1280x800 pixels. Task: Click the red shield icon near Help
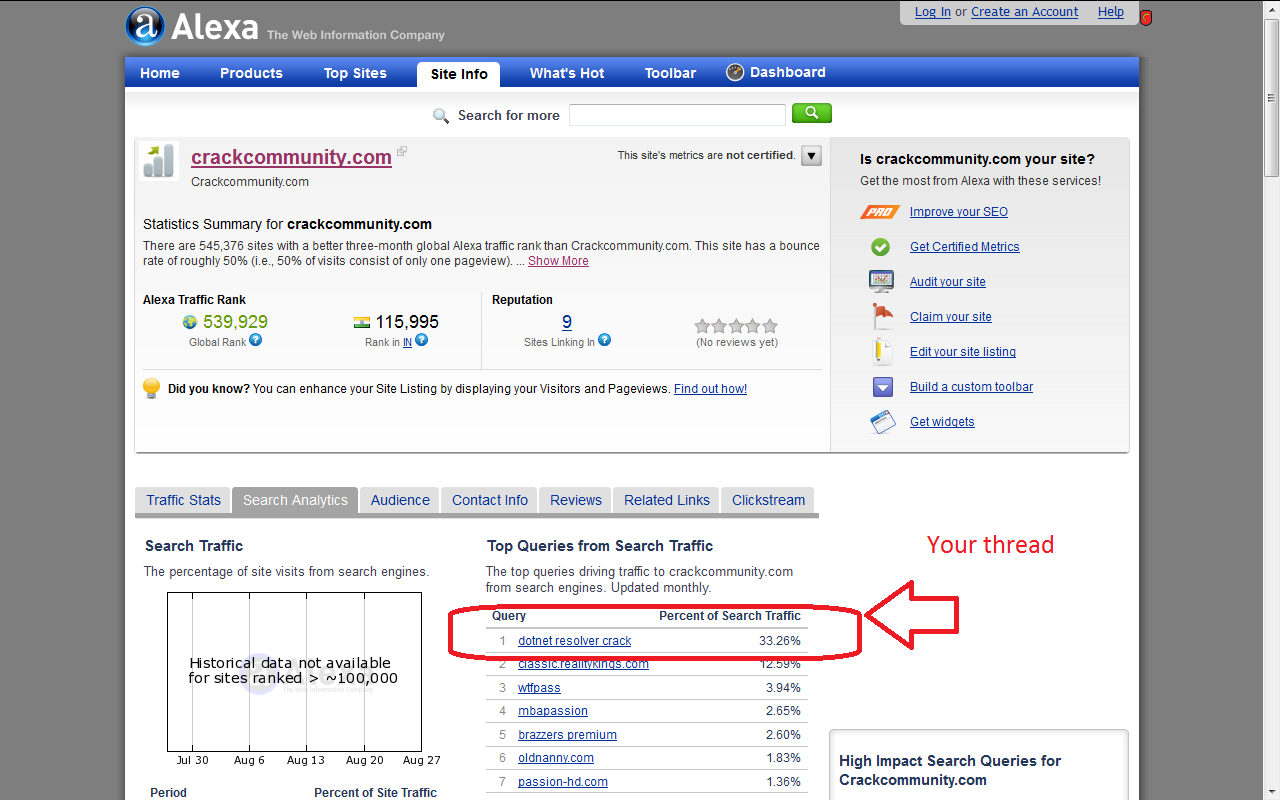[x=1146, y=17]
